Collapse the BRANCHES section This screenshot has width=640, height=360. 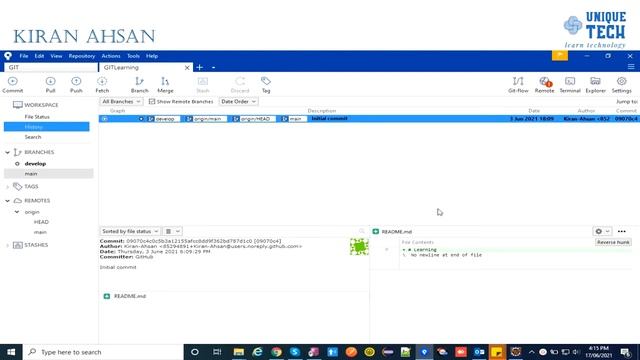7,152
